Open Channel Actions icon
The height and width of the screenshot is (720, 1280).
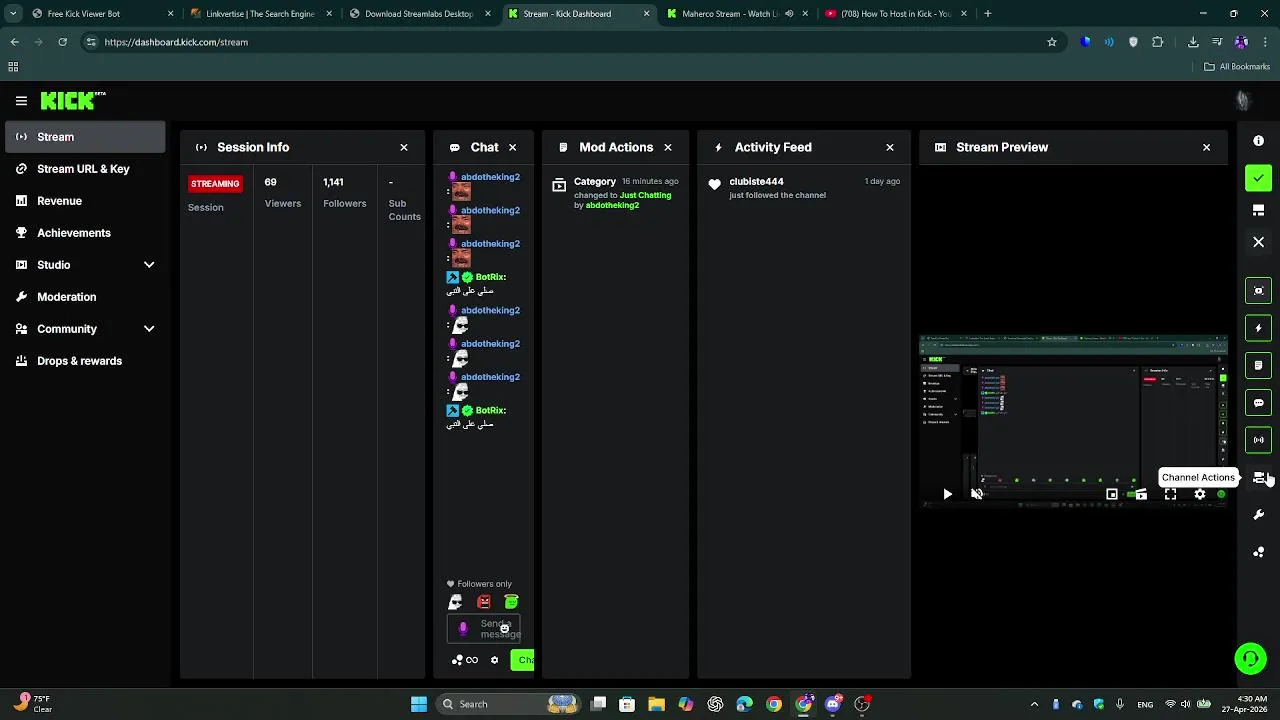tap(1259, 477)
